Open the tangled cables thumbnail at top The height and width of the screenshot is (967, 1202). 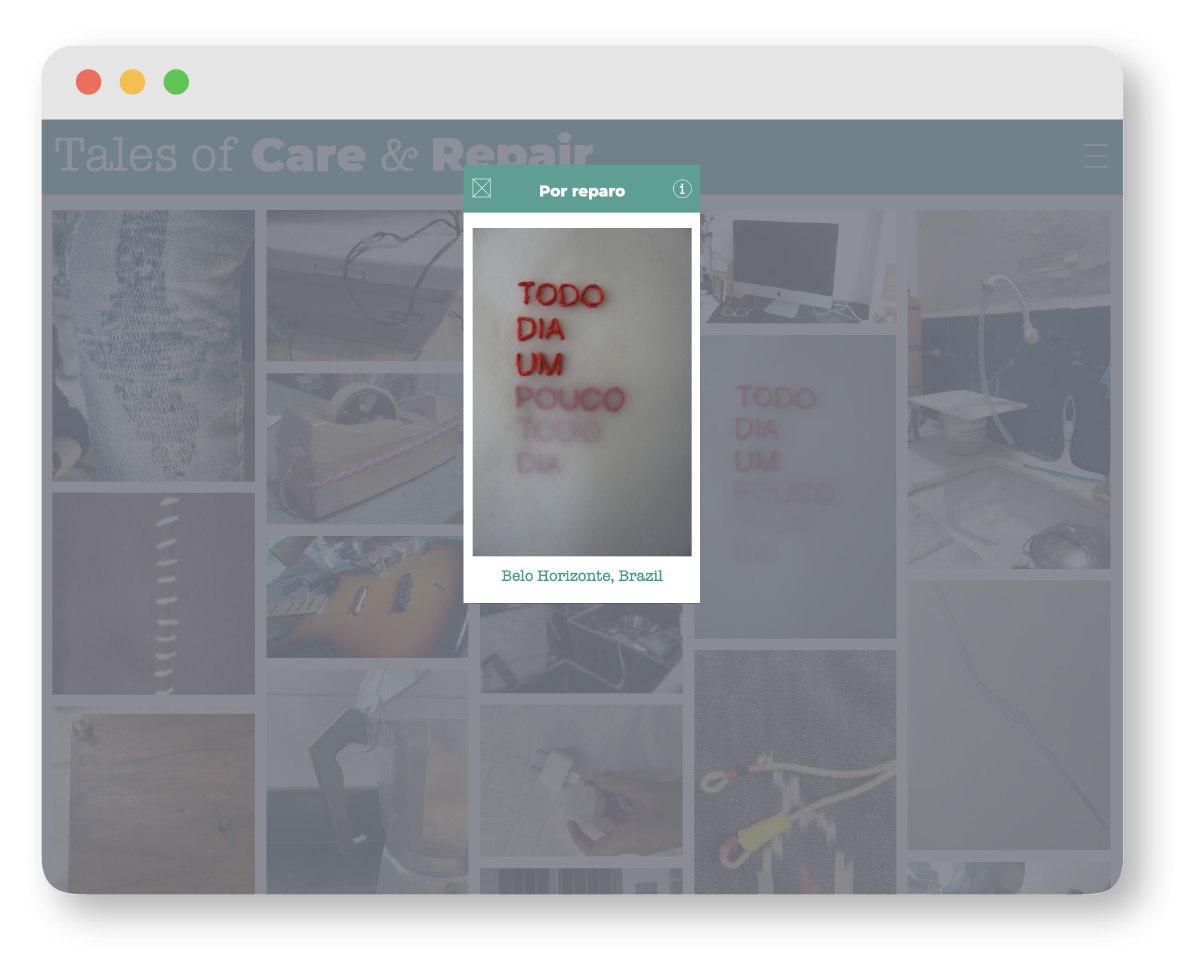coord(364,285)
